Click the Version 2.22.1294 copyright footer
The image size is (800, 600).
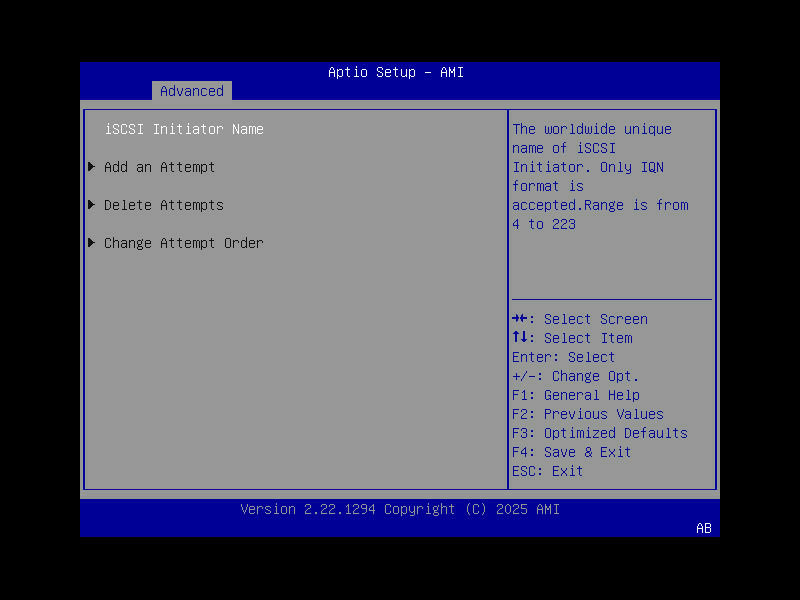pos(399,509)
